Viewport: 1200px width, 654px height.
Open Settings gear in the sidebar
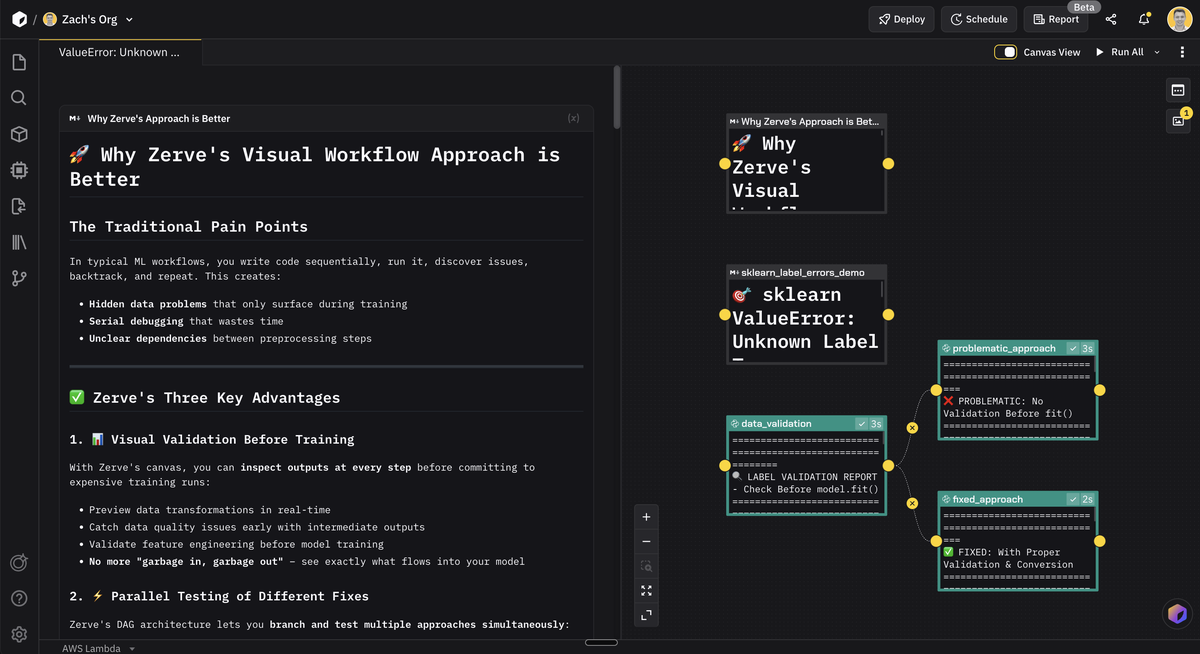point(18,634)
